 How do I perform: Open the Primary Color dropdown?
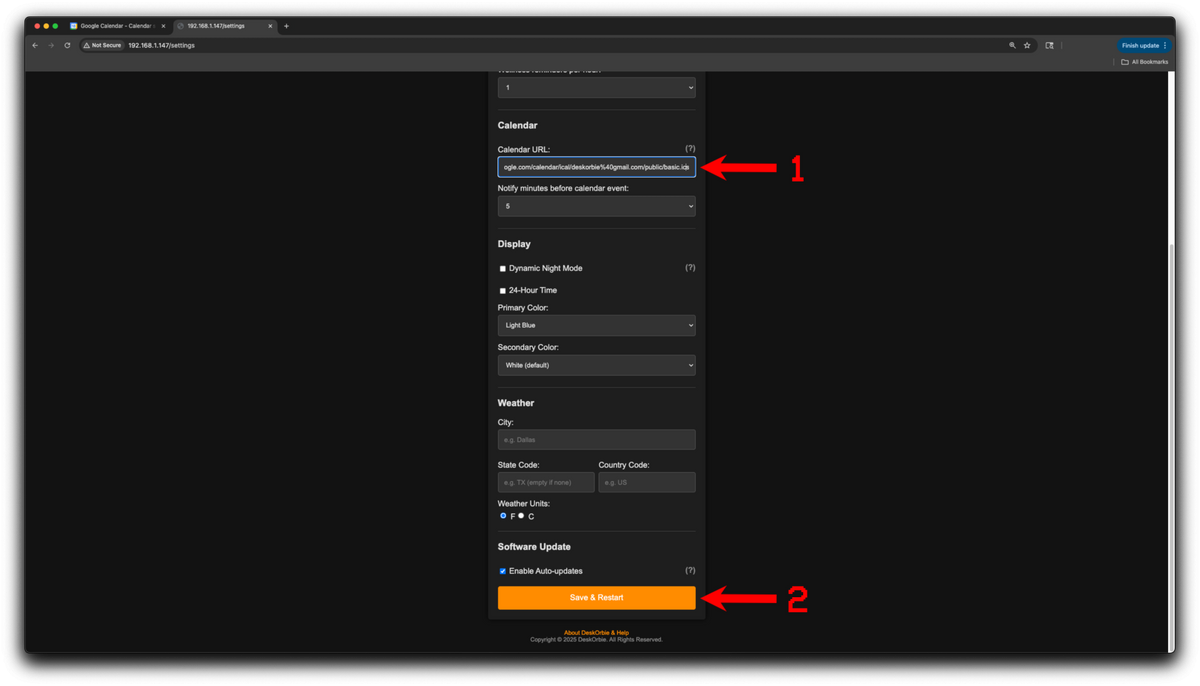point(596,326)
